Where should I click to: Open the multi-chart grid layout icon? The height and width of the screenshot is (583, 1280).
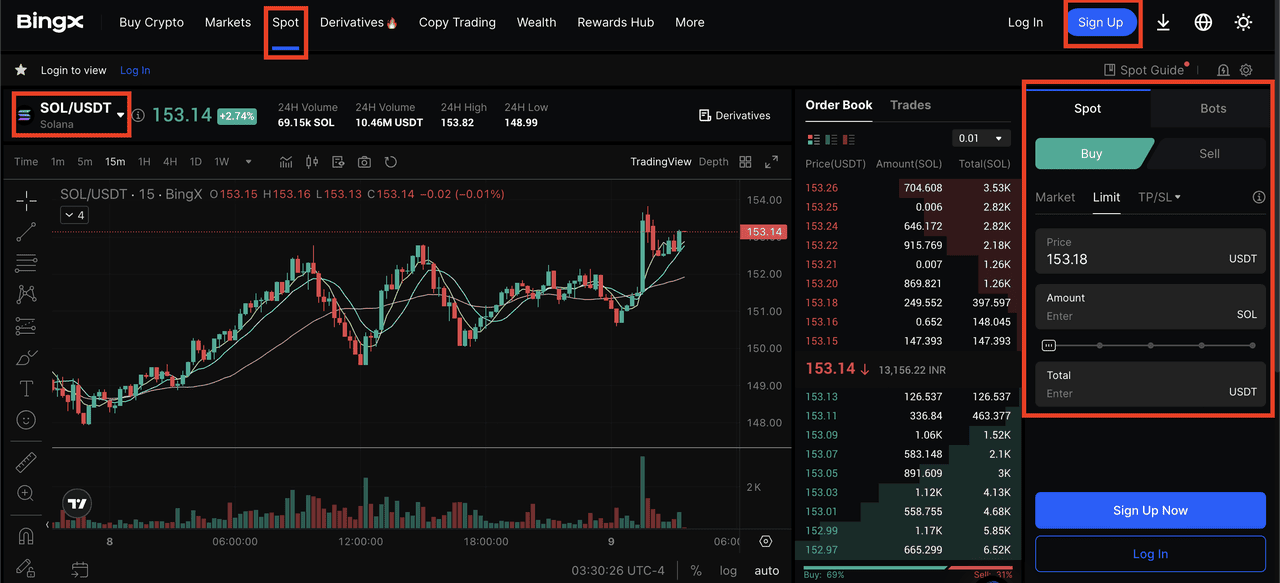pos(745,162)
